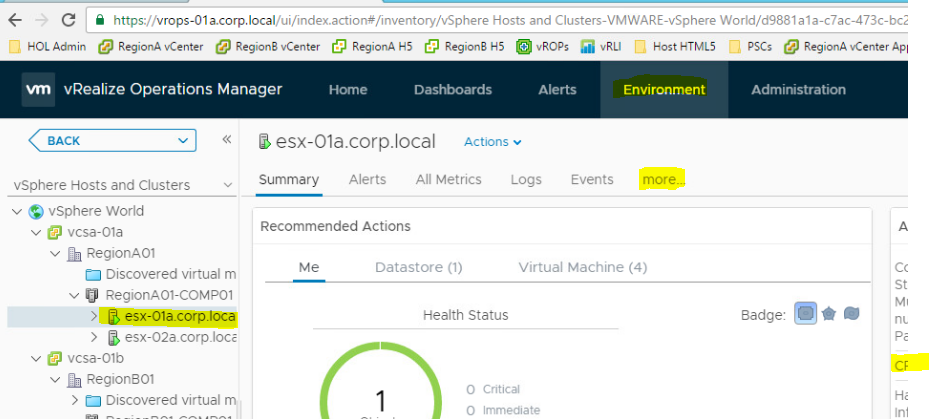This screenshot has width=929, height=419.
Task: Open the Alerts top menu
Action: [558, 89]
